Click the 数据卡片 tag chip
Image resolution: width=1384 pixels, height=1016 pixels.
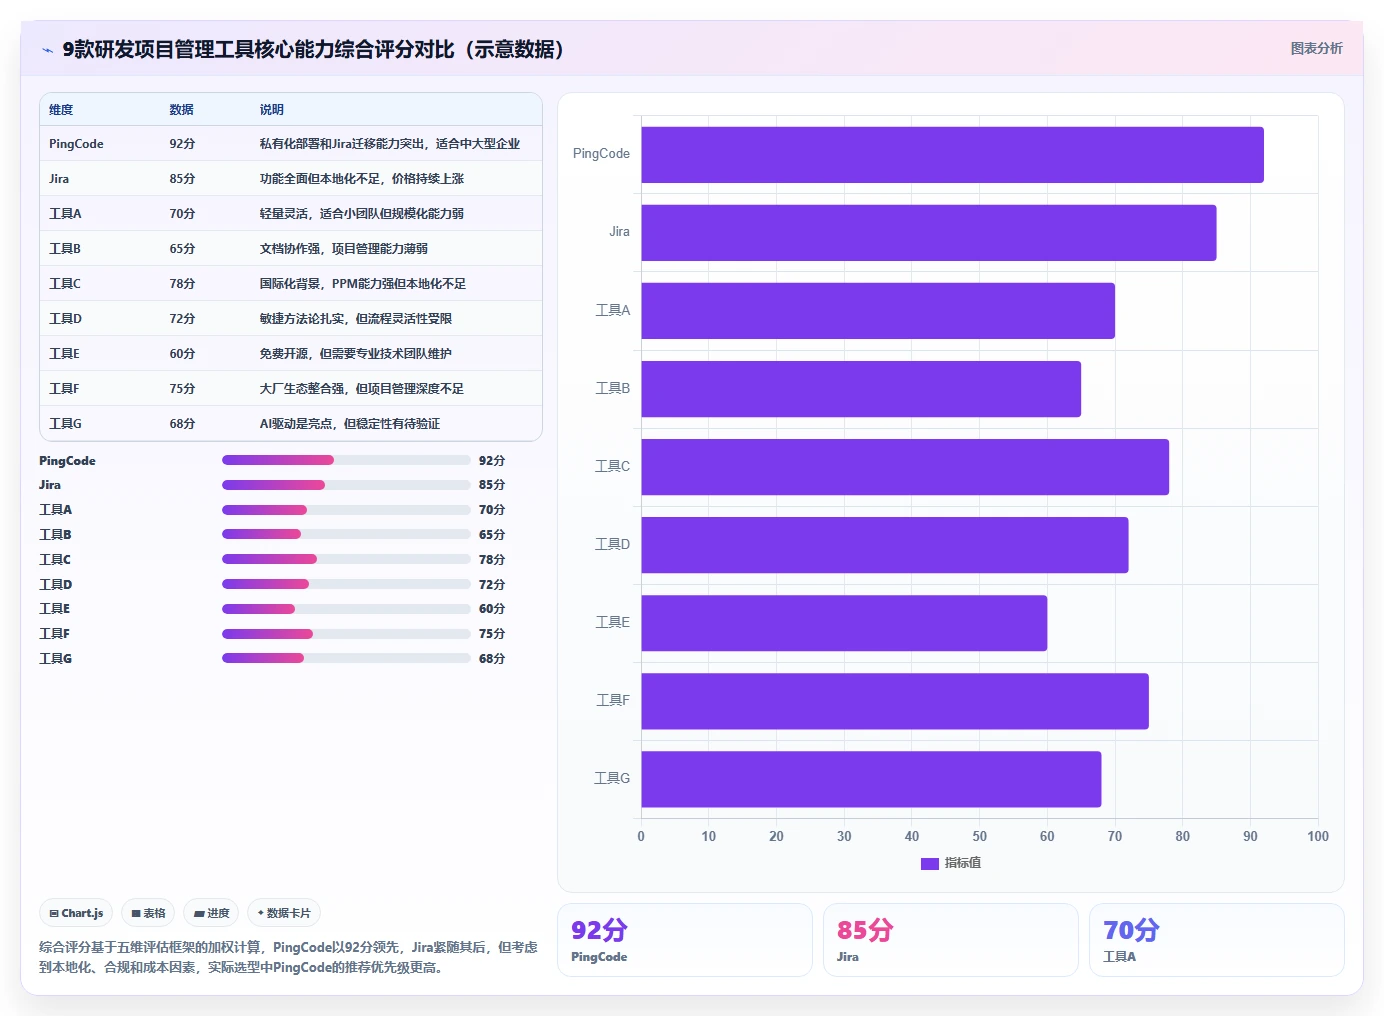point(284,913)
